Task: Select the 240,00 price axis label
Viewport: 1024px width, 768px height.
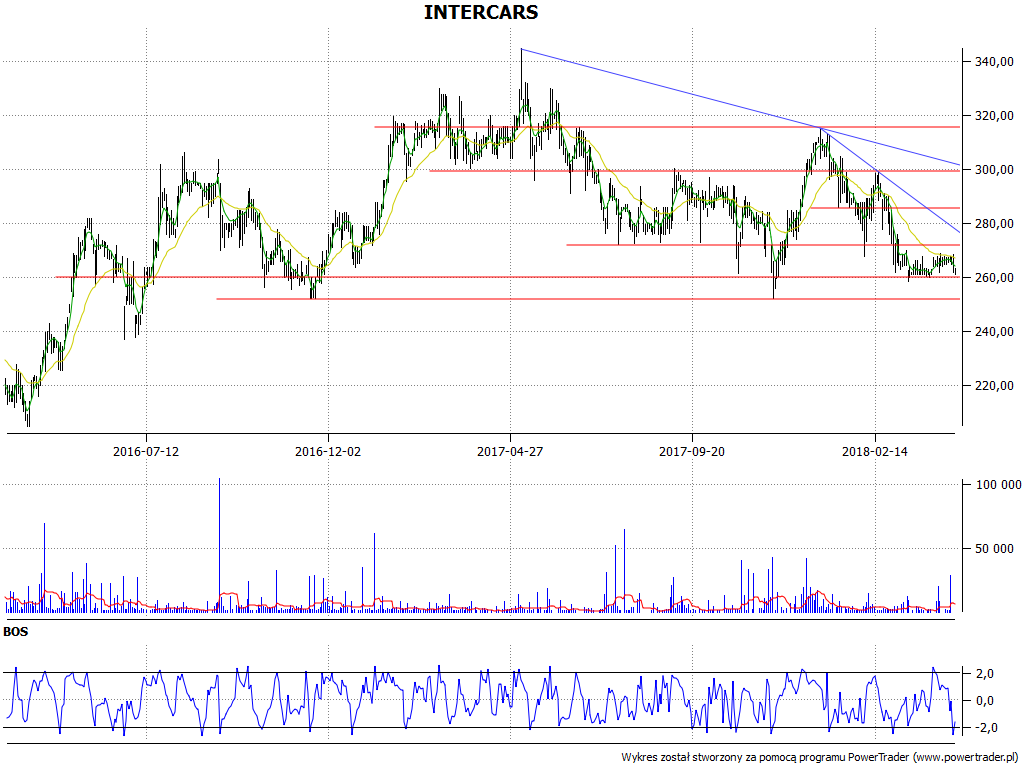Action: coord(995,332)
